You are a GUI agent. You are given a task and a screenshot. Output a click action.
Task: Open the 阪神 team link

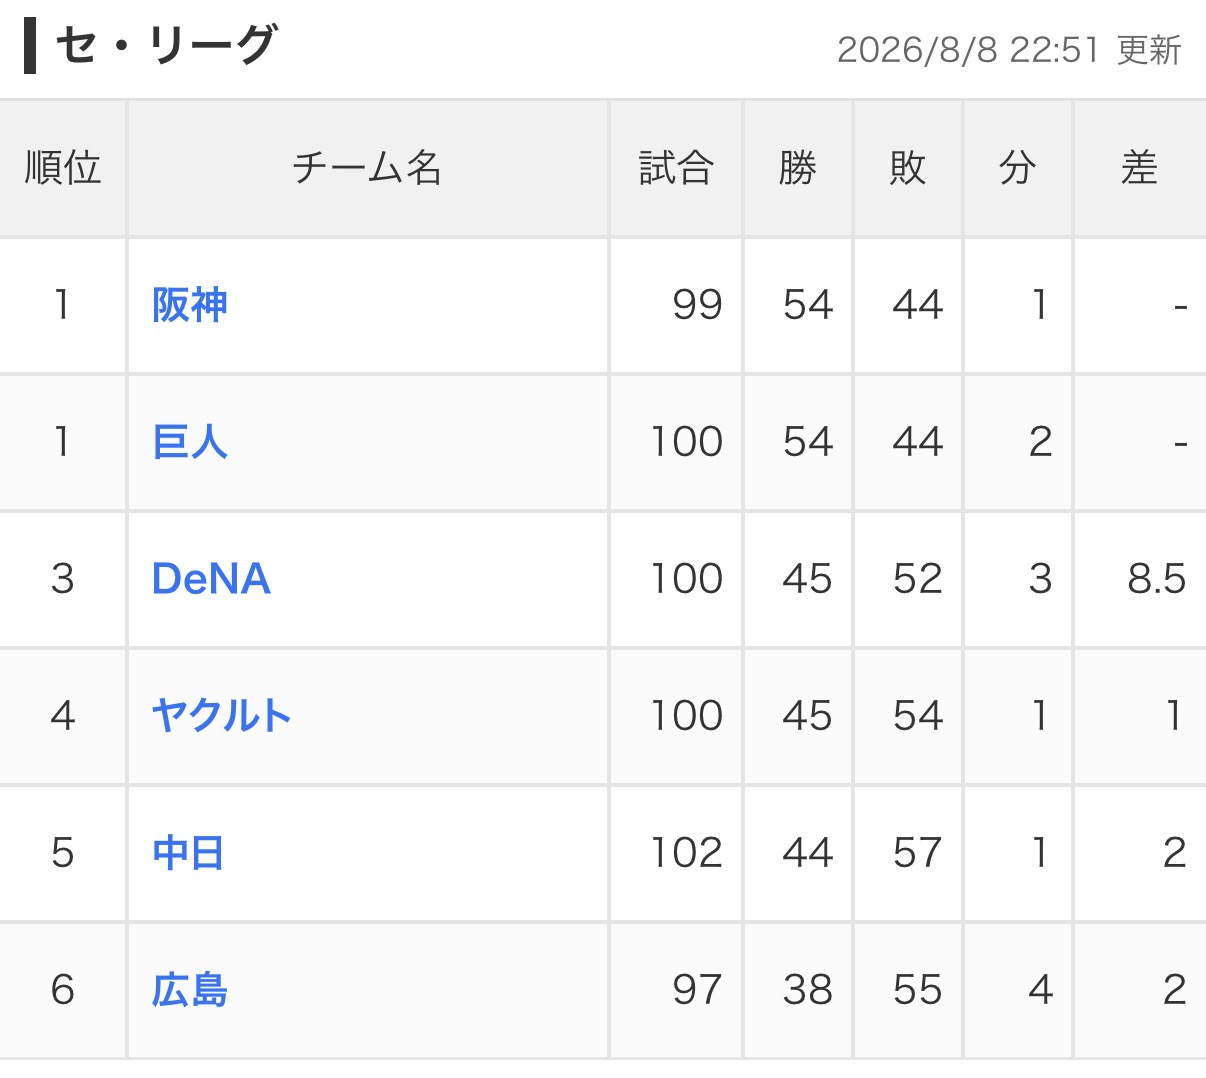(x=190, y=305)
